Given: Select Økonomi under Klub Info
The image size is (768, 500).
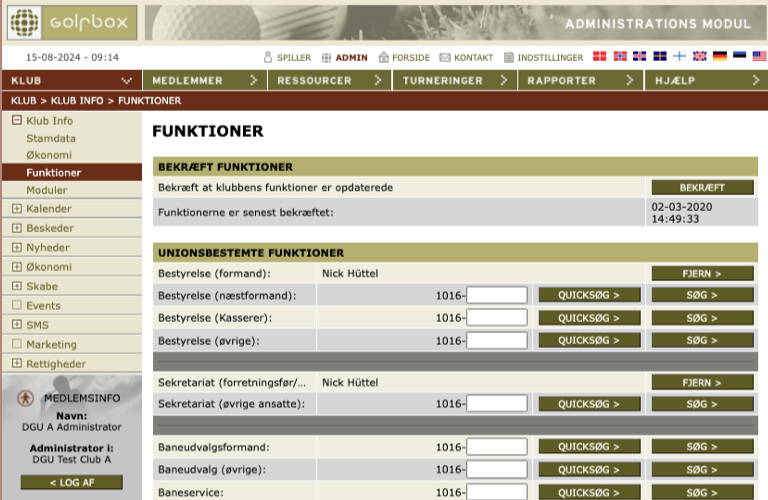Looking at the screenshot, I should [x=49, y=155].
